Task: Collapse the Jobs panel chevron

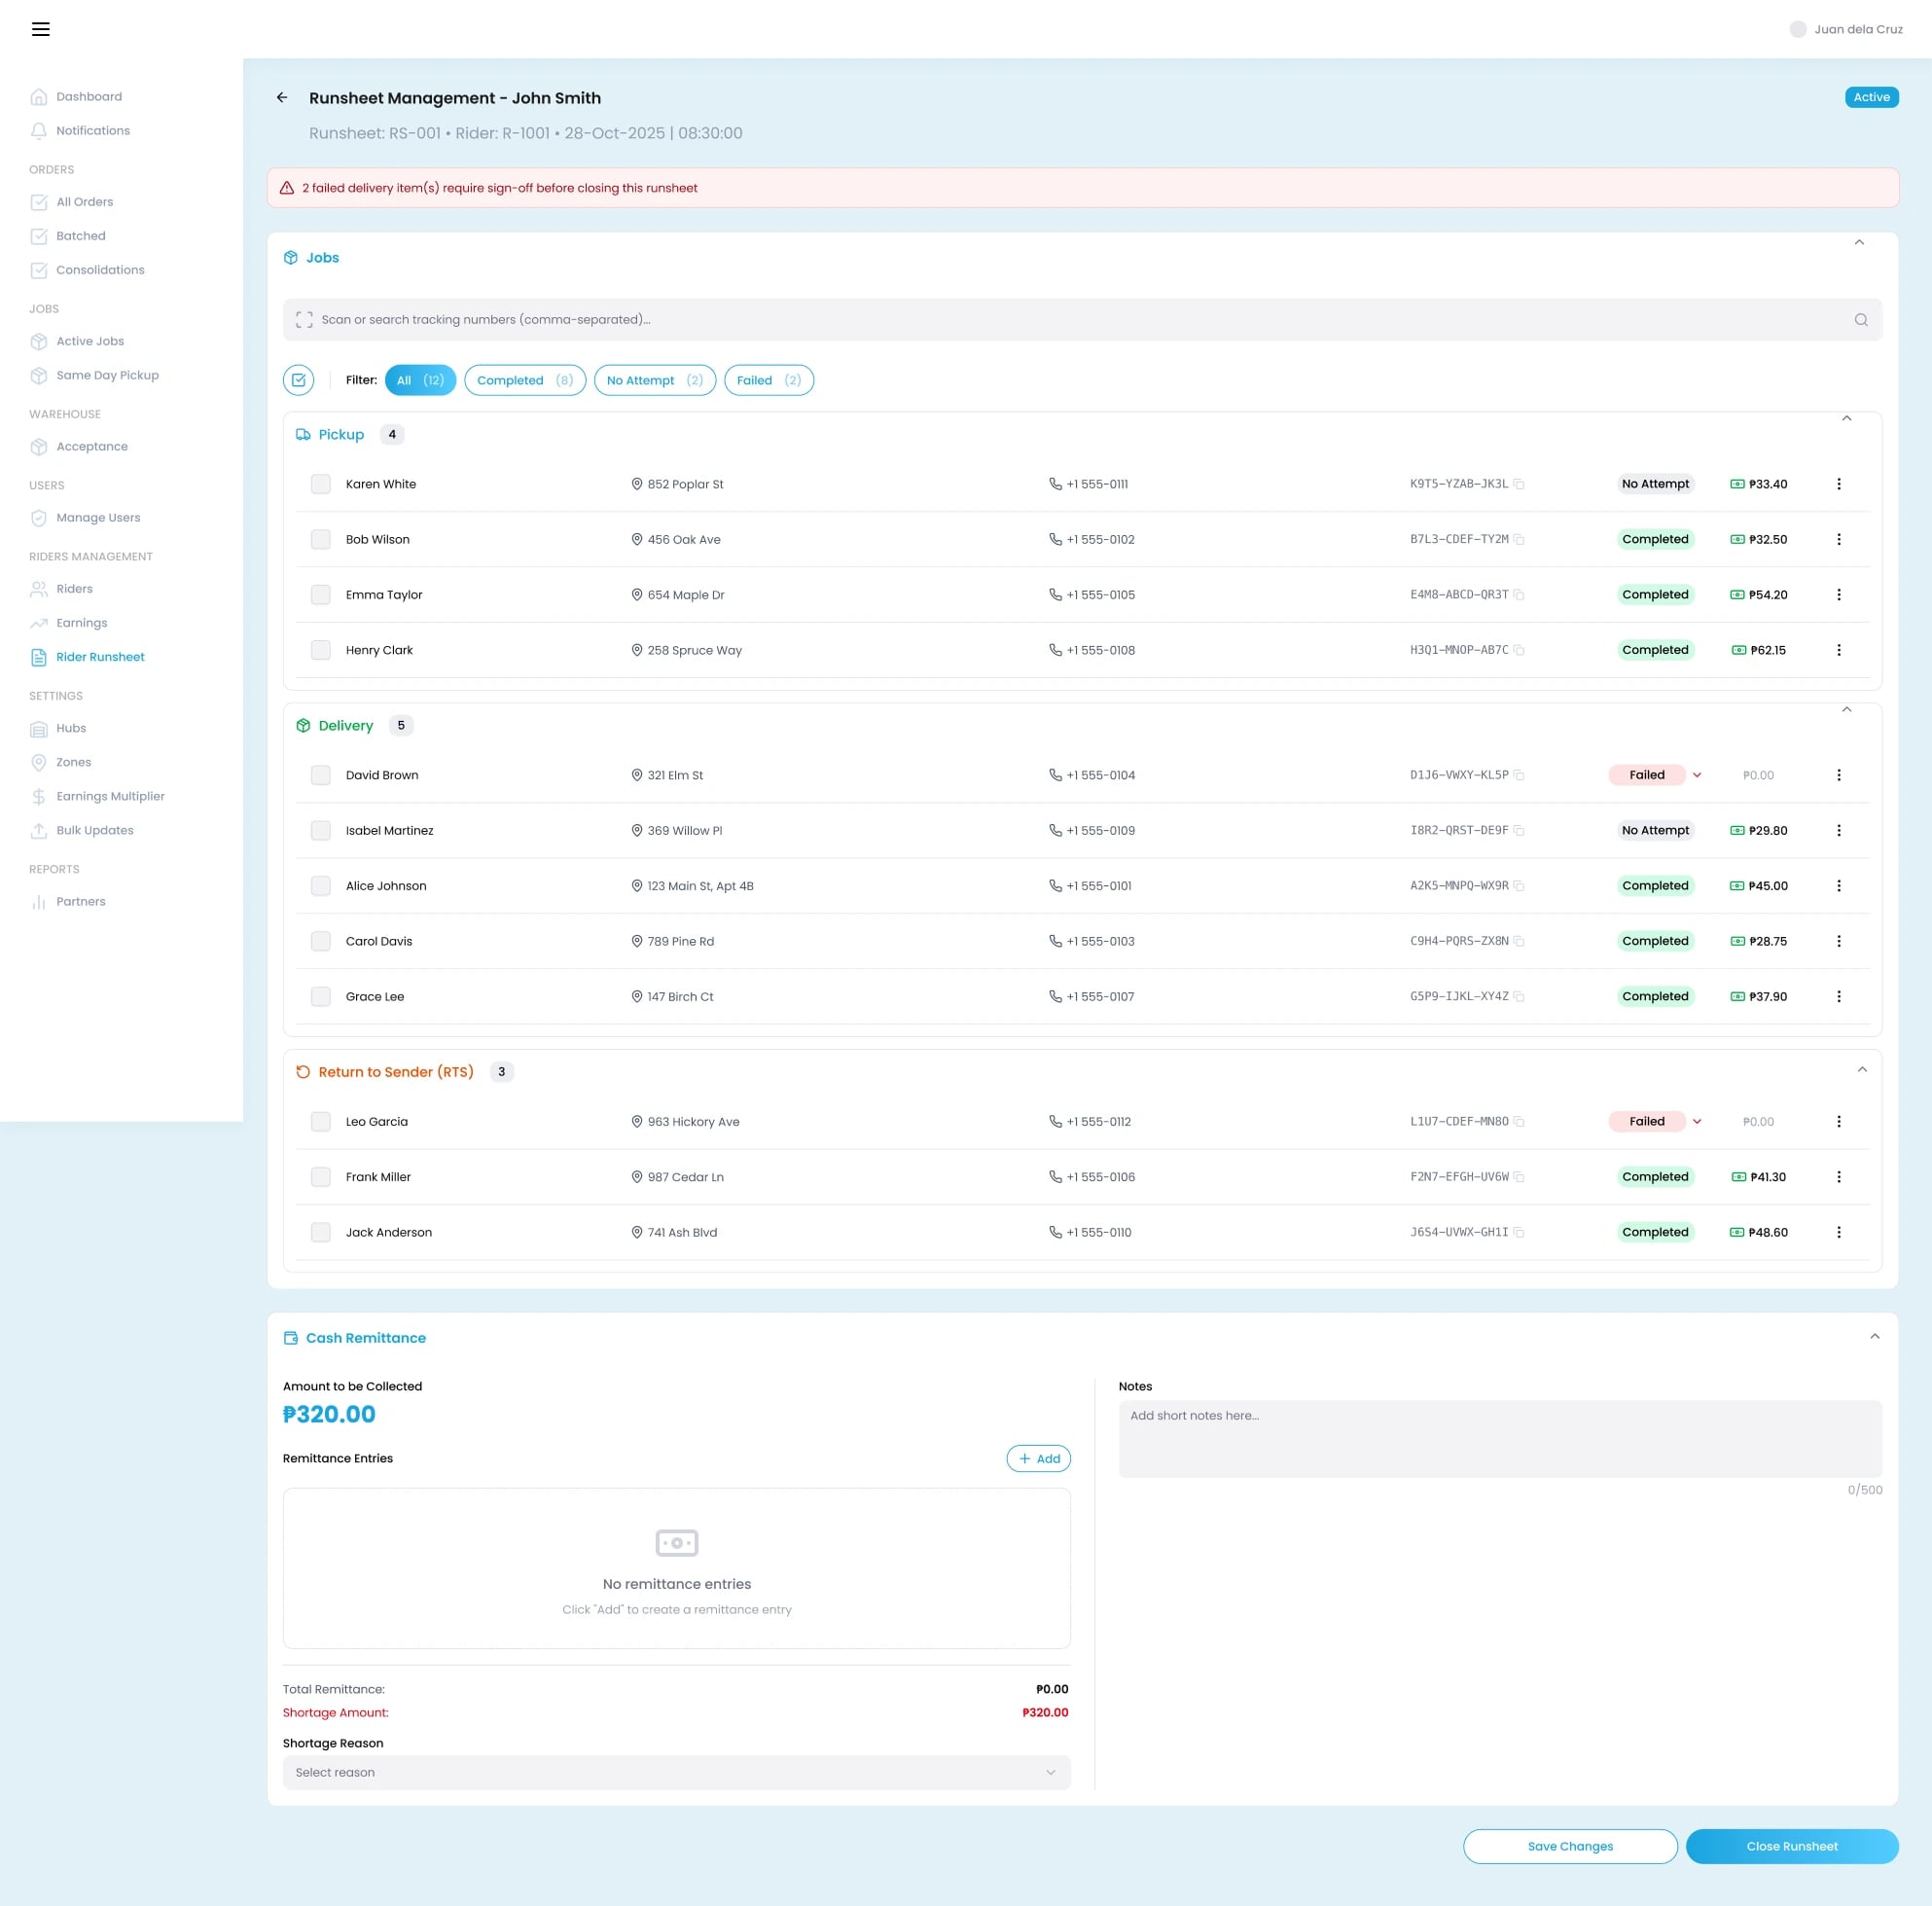Action: click(x=1859, y=242)
